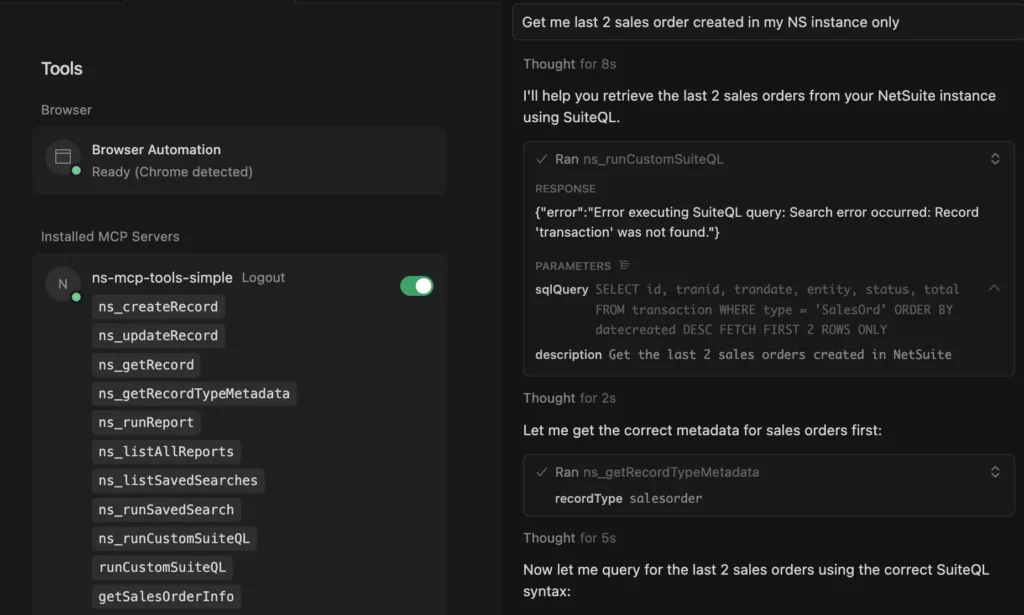Click the checkmark beside Ran ns_getRecordTypeMetadata
The image size is (1024, 615).
tap(541, 472)
